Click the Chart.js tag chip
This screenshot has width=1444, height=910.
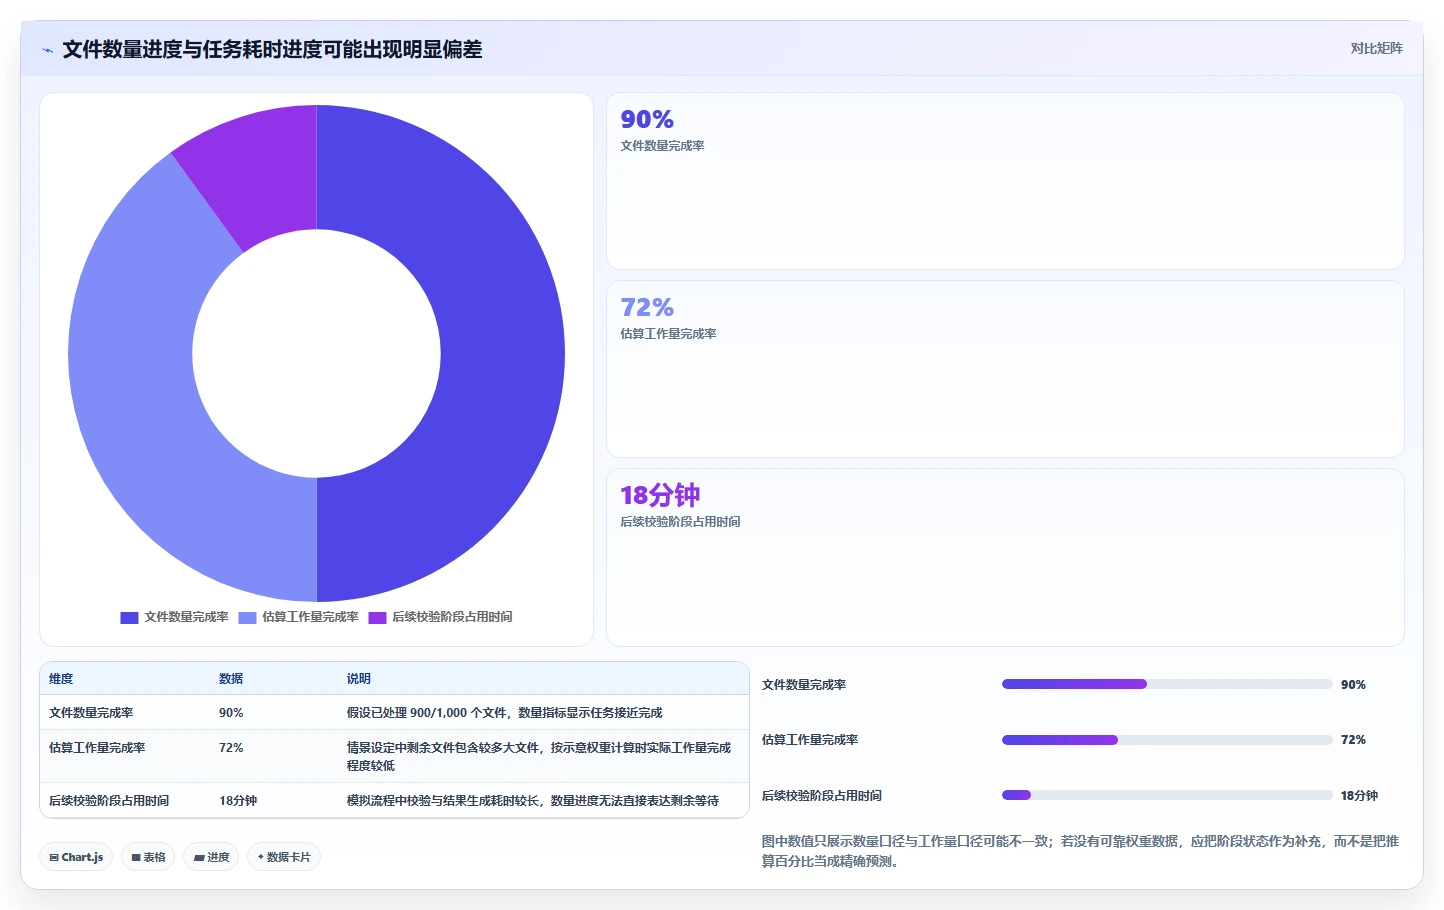click(76, 857)
